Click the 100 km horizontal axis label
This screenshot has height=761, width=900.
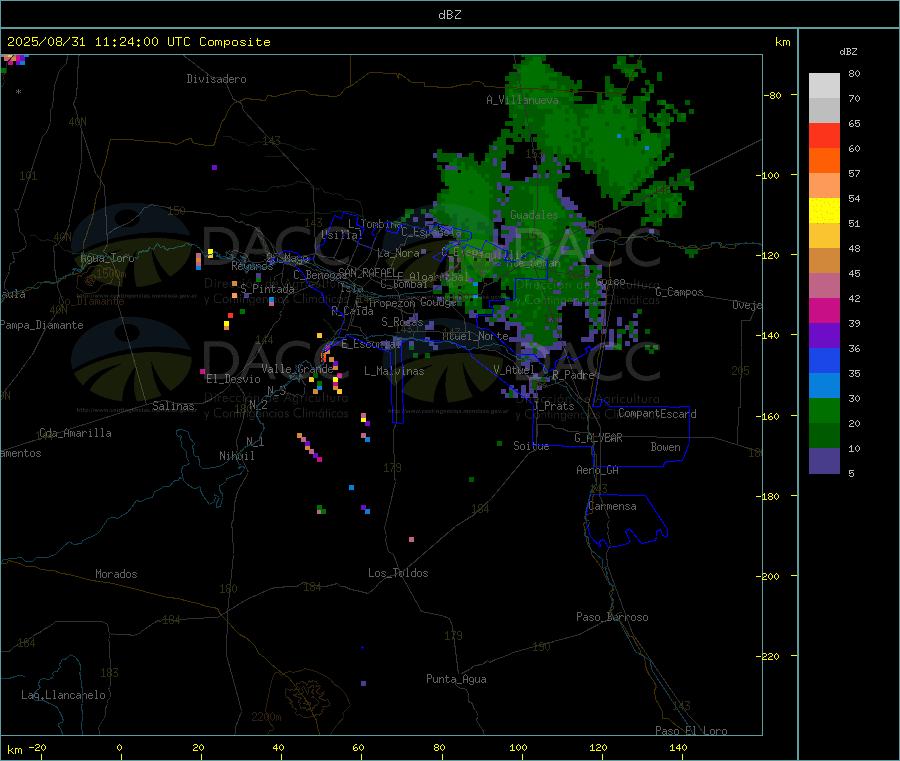coord(518,747)
